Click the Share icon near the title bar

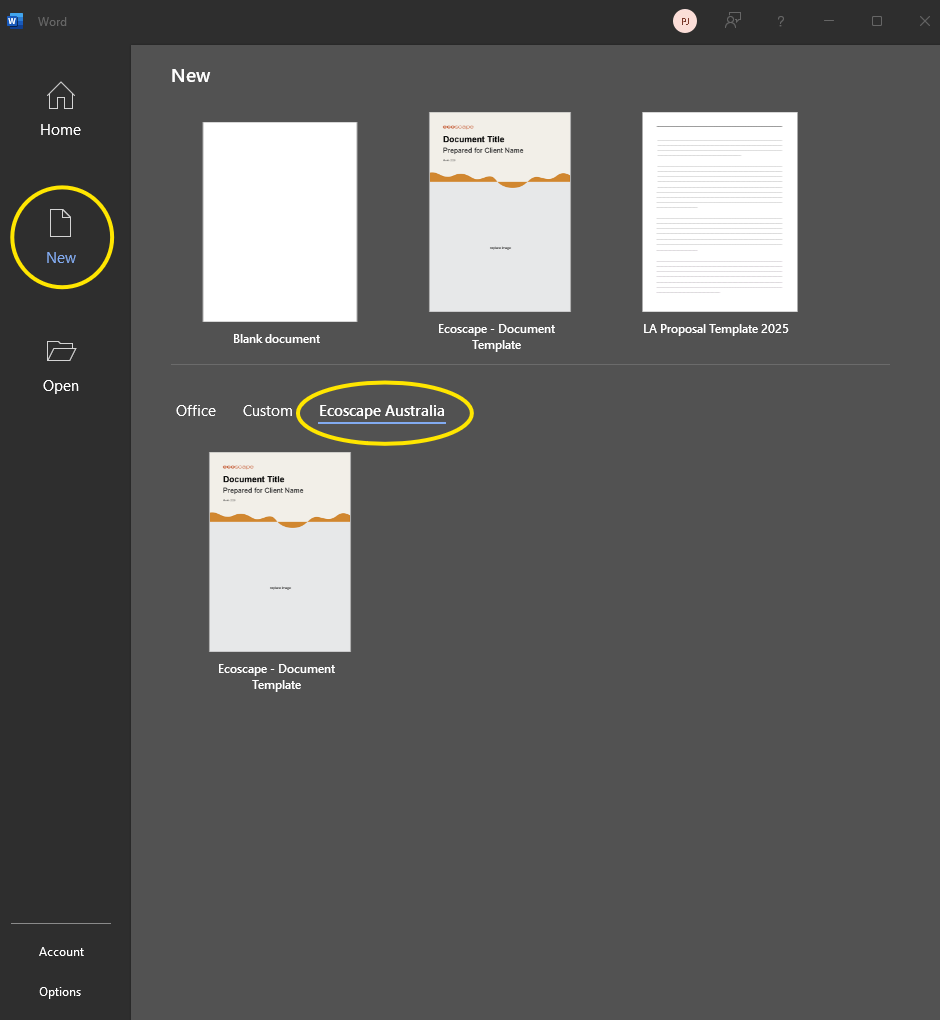[x=732, y=21]
